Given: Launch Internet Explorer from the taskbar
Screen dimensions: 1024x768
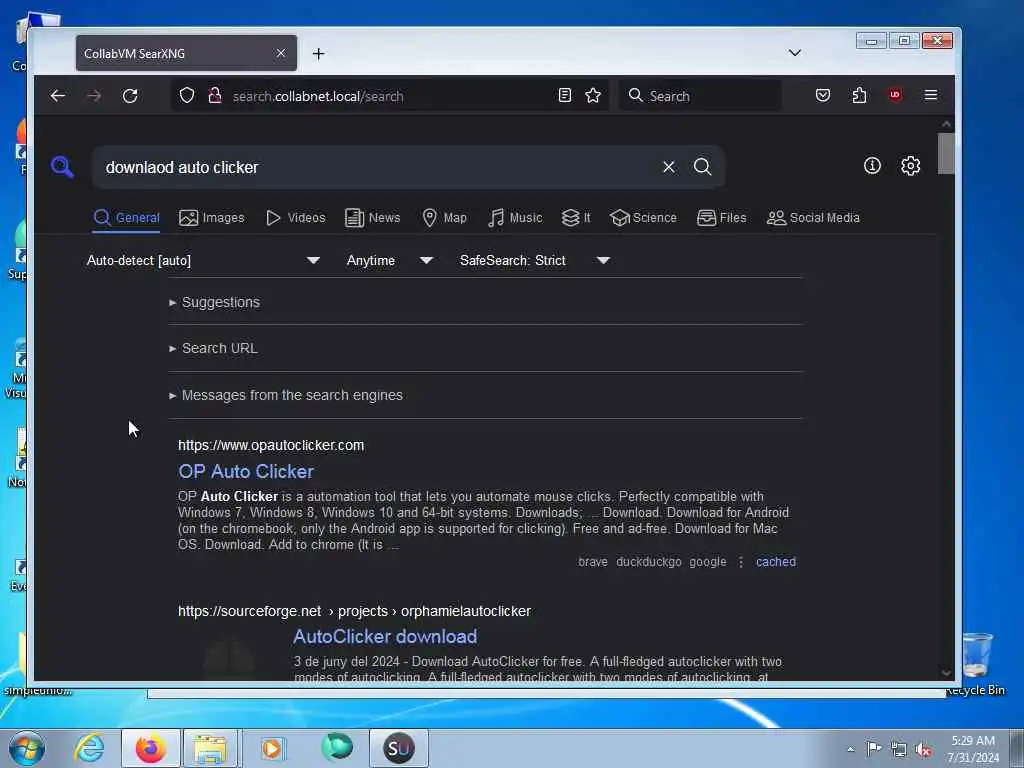Looking at the screenshot, I should 89,748.
